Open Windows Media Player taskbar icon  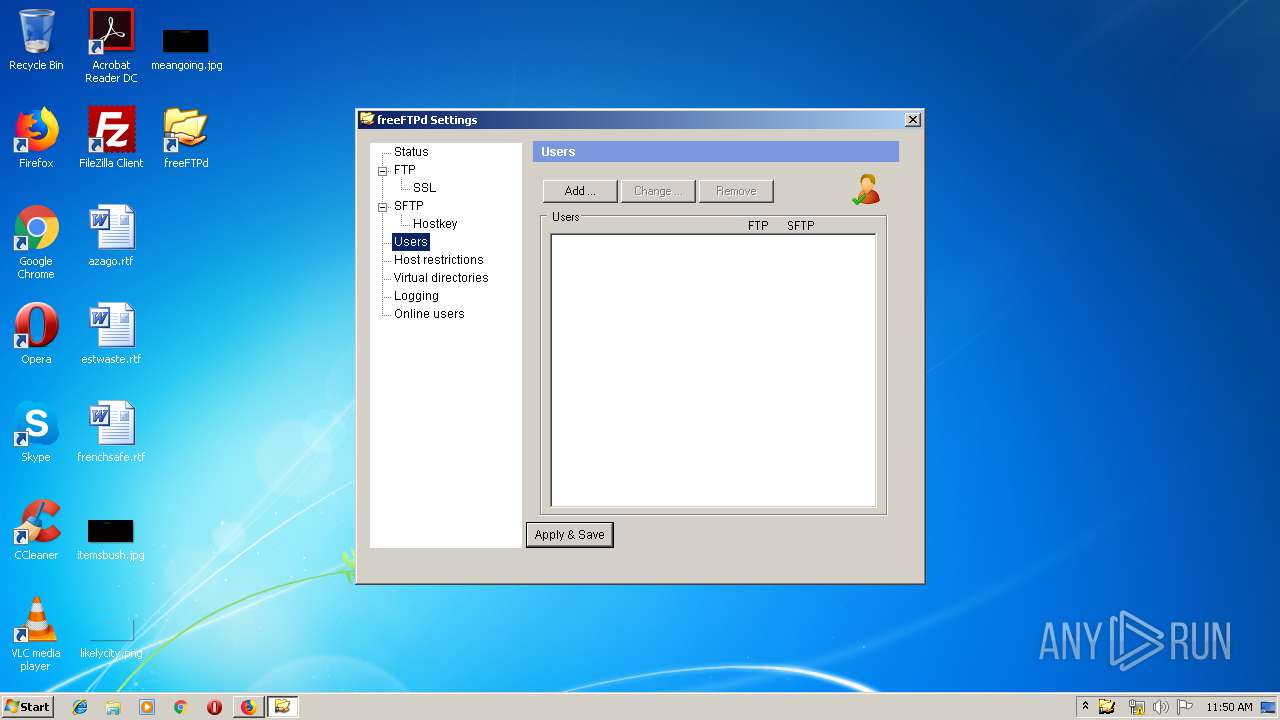point(147,707)
